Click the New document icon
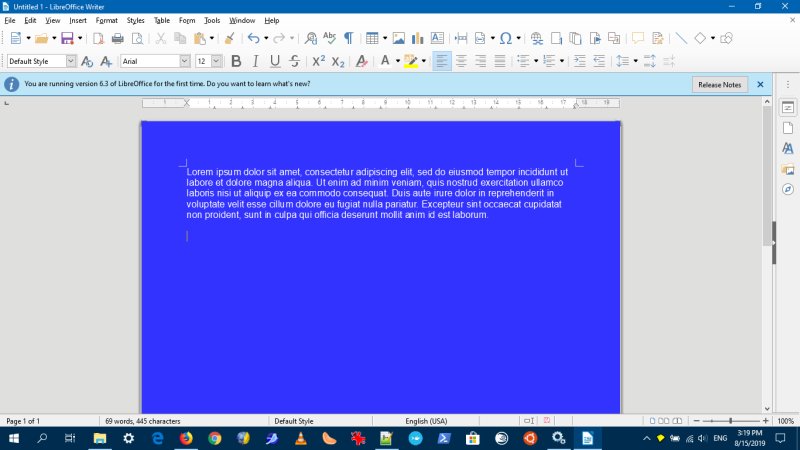Image resolution: width=800 pixels, height=450 pixels. point(16,38)
